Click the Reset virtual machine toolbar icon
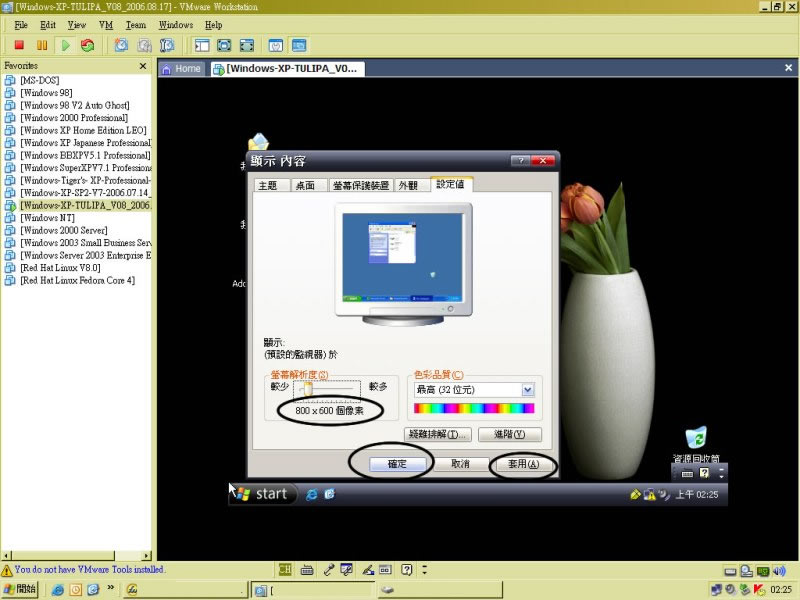This screenshot has height=600, width=800. click(88, 45)
